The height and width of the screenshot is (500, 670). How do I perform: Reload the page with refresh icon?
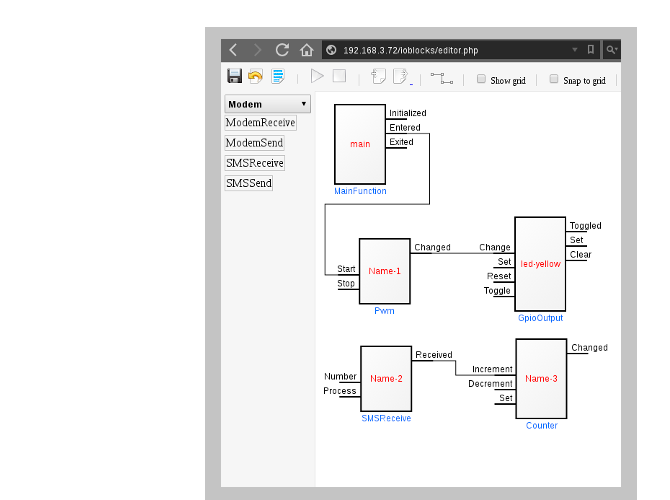[282, 50]
